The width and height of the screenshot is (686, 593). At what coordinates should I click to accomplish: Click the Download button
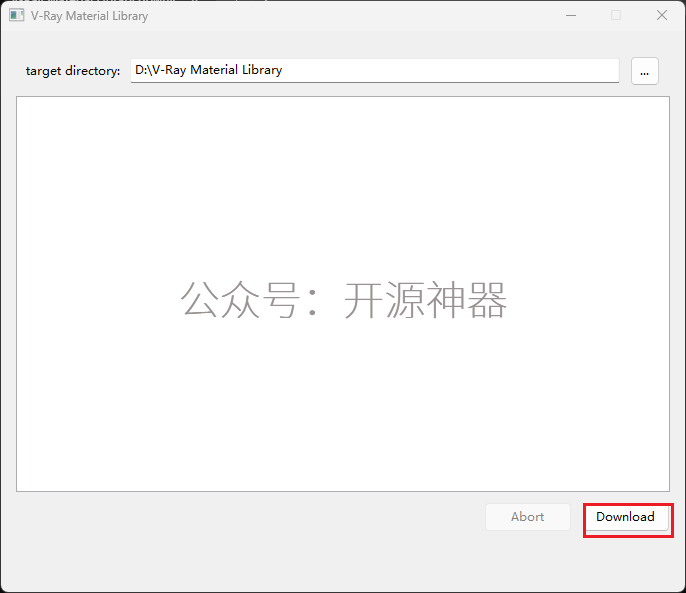(626, 518)
